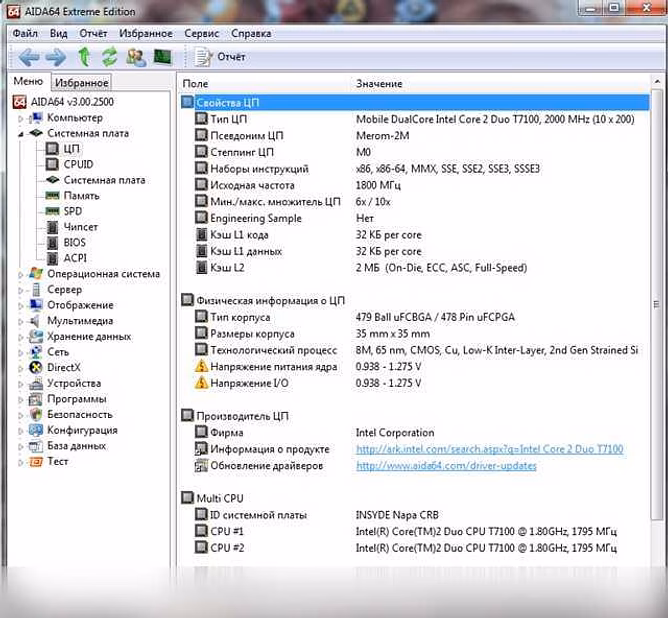Click the Сеть network icon
Image resolution: width=668 pixels, height=618 pixels.
(35, 352)
